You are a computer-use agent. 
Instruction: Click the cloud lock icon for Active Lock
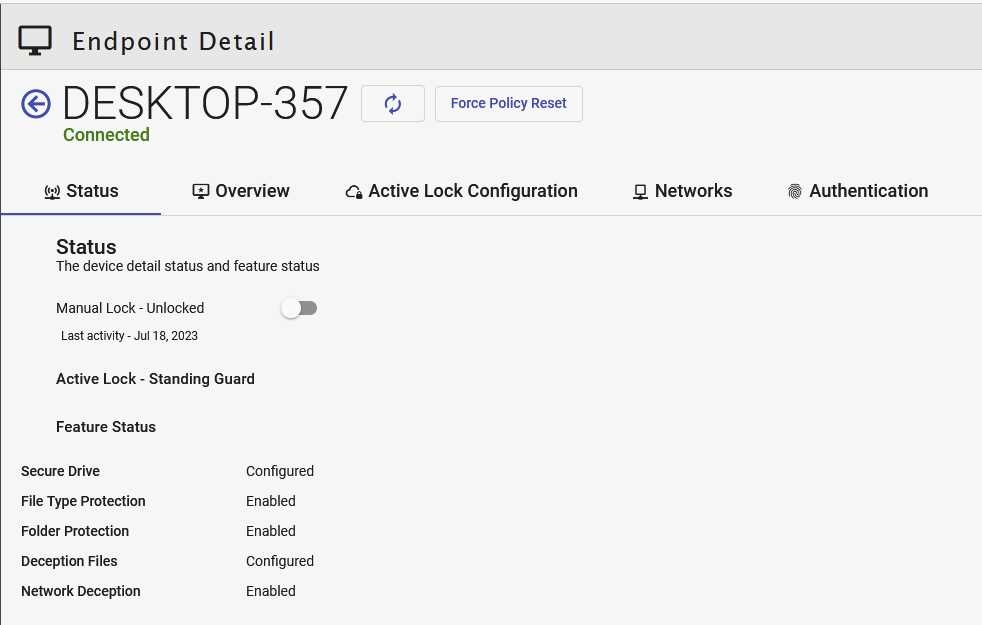[x=354, y=192]
